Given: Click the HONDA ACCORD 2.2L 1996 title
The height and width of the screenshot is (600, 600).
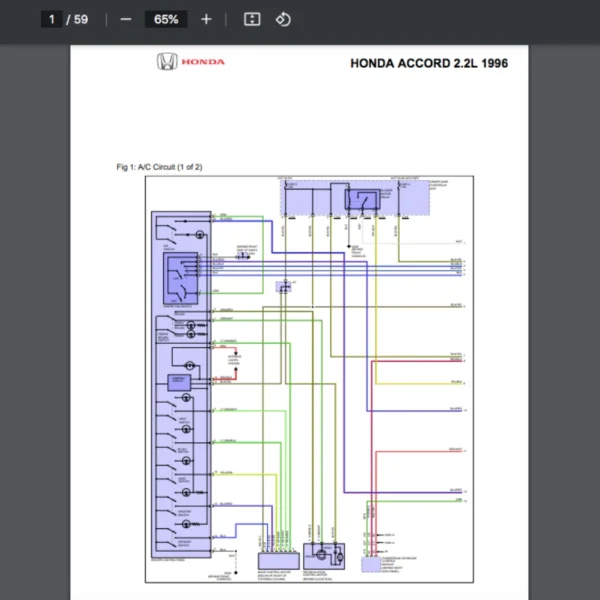Looking at the screenshot, I should pyautogui.click(x=429, y=63).
